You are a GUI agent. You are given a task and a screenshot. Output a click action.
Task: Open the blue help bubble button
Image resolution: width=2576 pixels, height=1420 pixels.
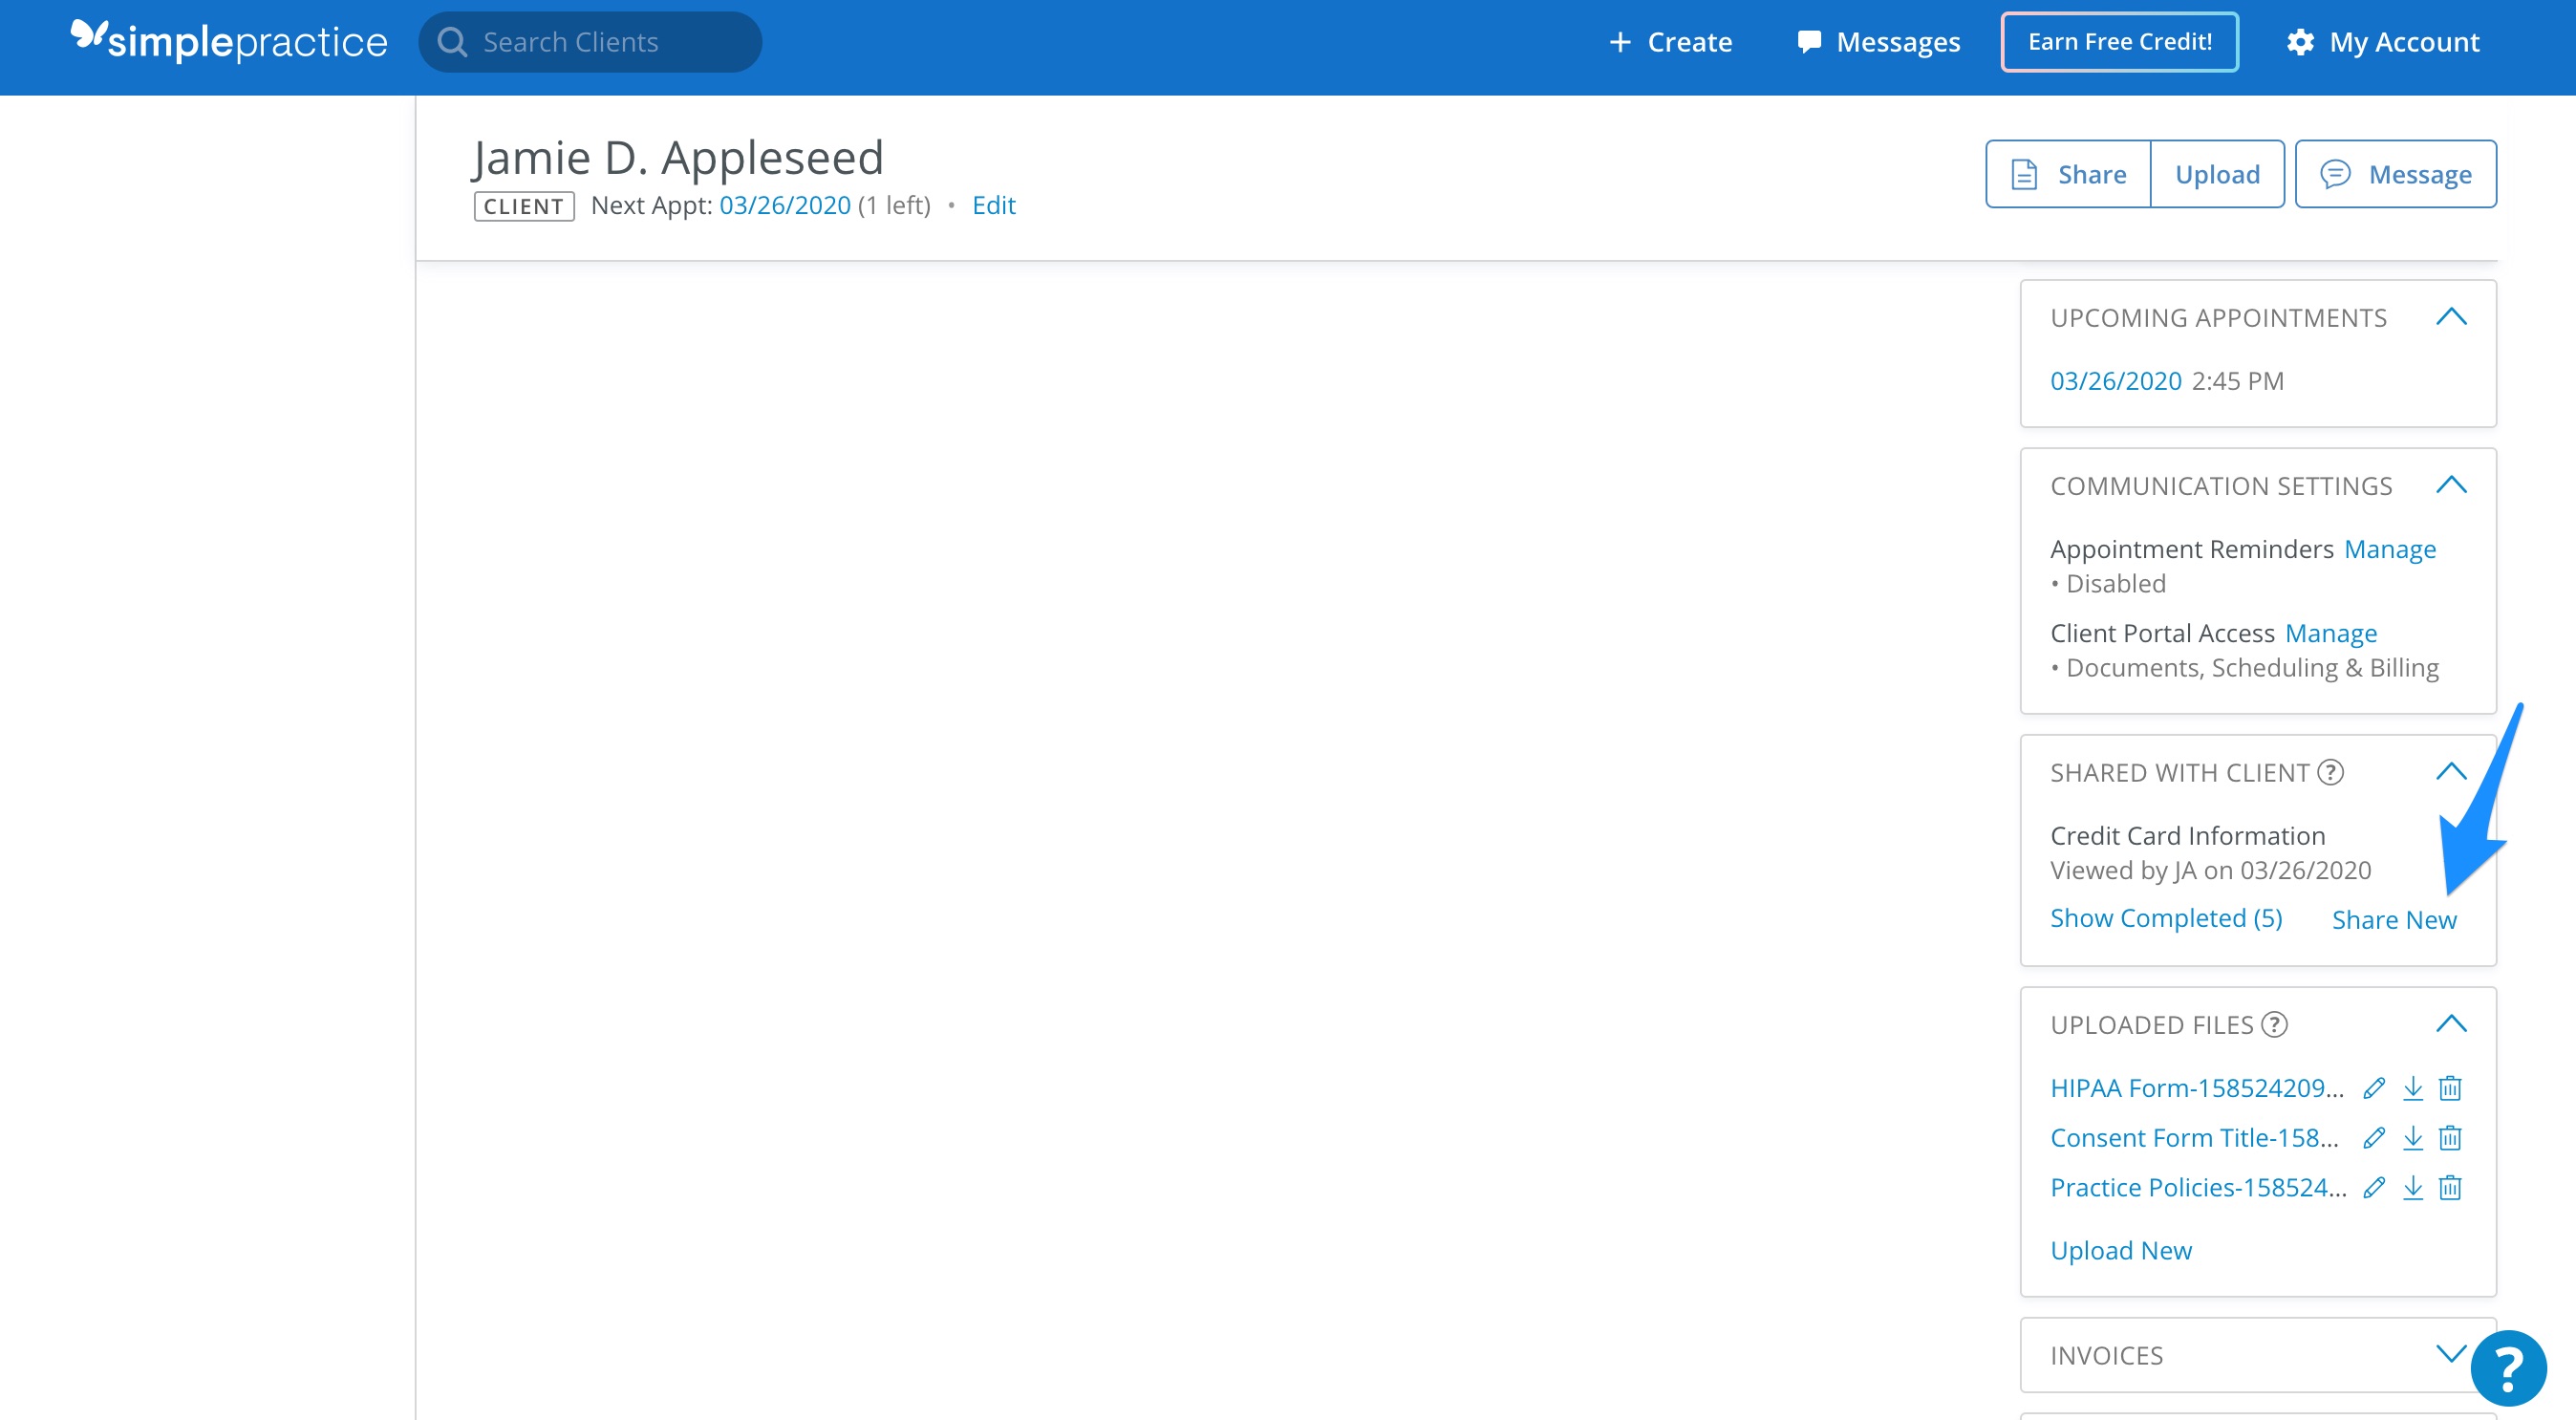tap(2507, 1368)
